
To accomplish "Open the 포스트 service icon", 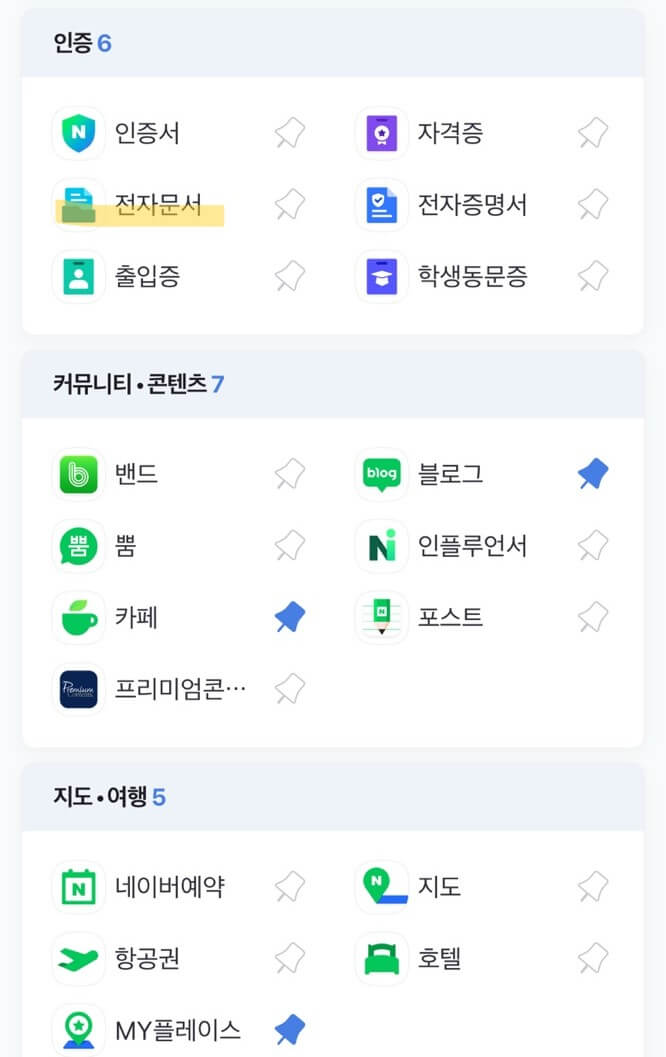I will pyautogui.click(x=380, y=617).
